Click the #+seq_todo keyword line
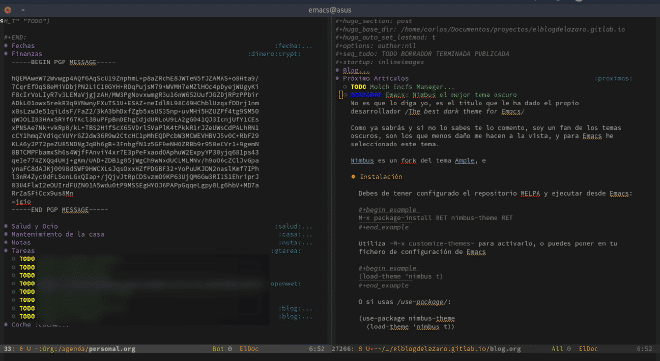The width and height of the screenshot is (660, 361). coord(422,54)
